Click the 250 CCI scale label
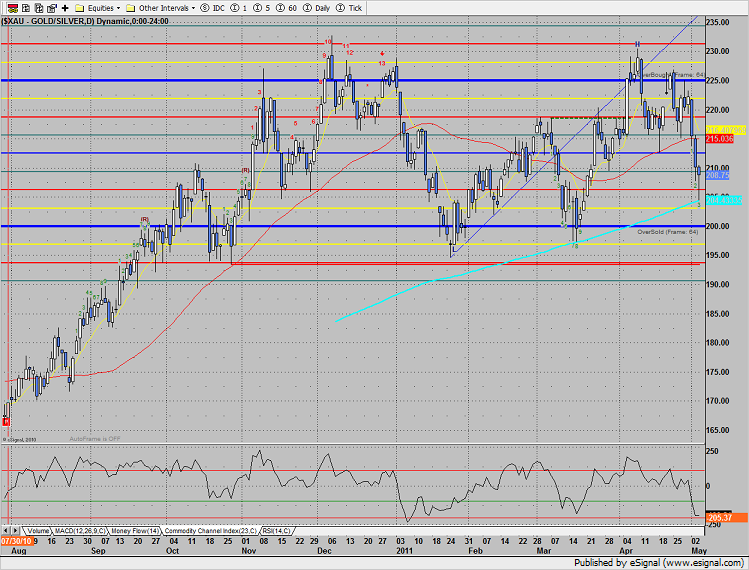This screenshot has width=749, height=570. click(x=712, y=451)
